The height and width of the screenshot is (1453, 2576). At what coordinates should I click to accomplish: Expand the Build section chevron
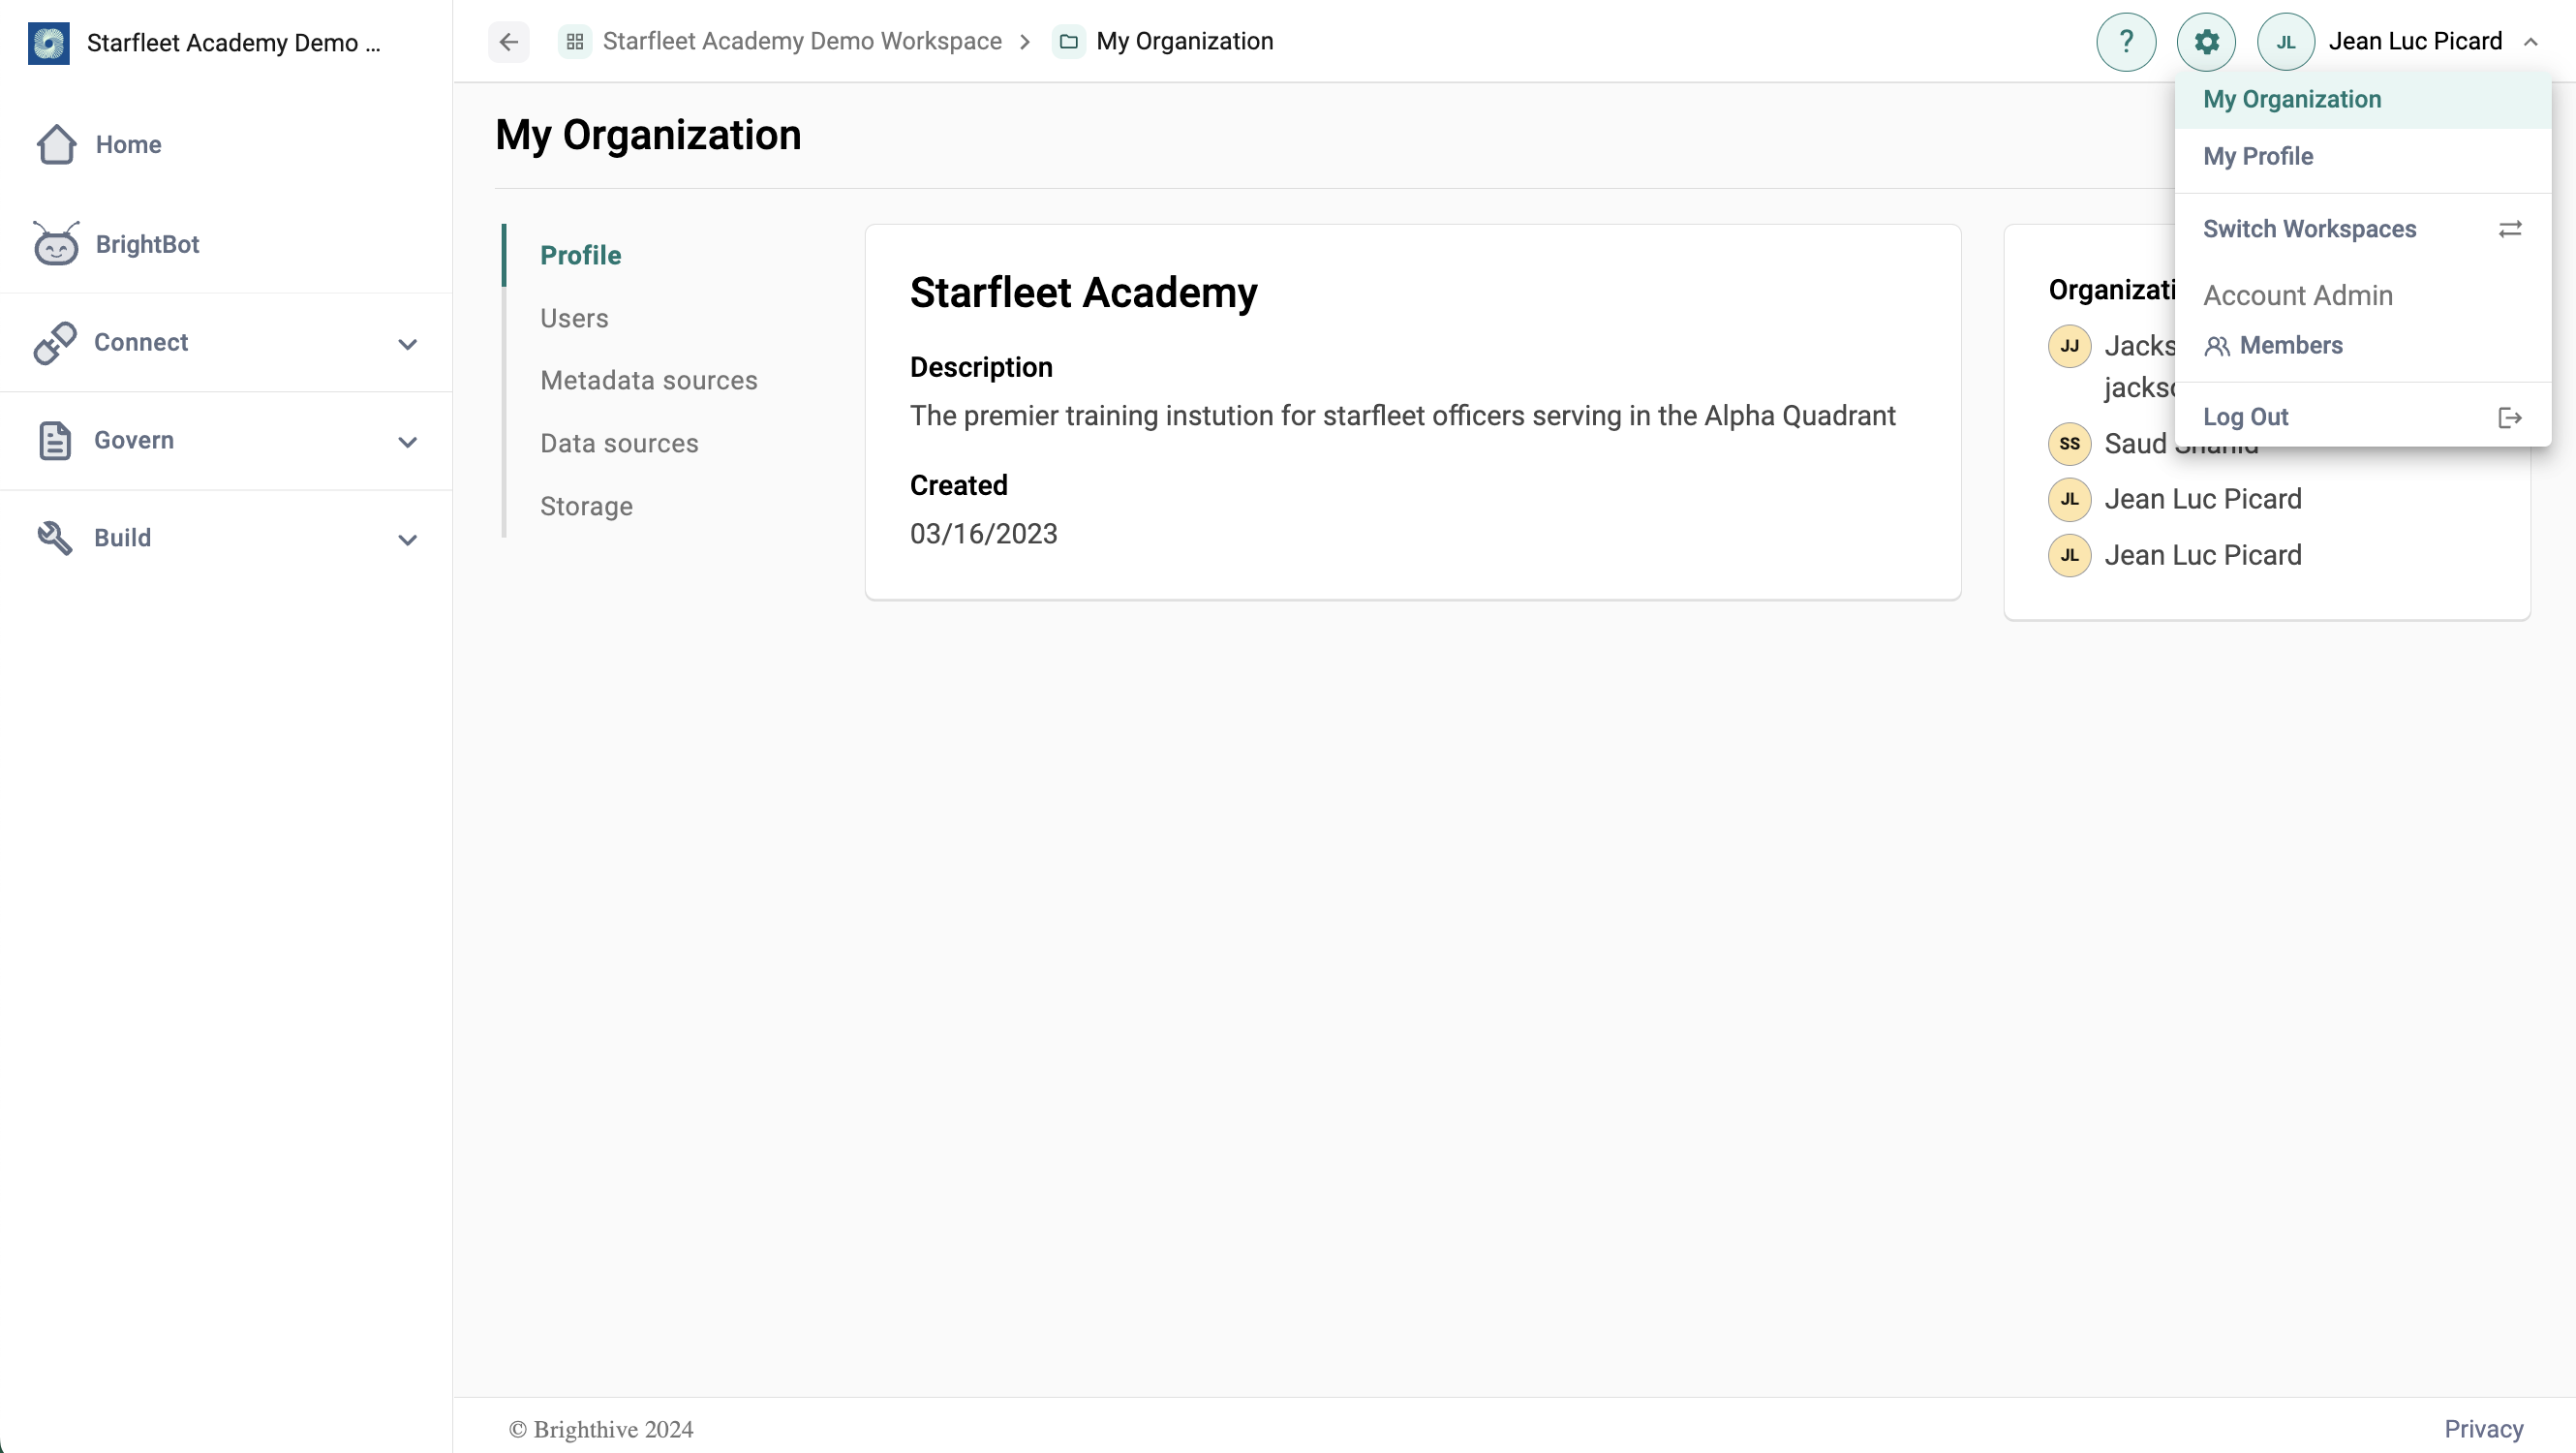coord(407,540)
